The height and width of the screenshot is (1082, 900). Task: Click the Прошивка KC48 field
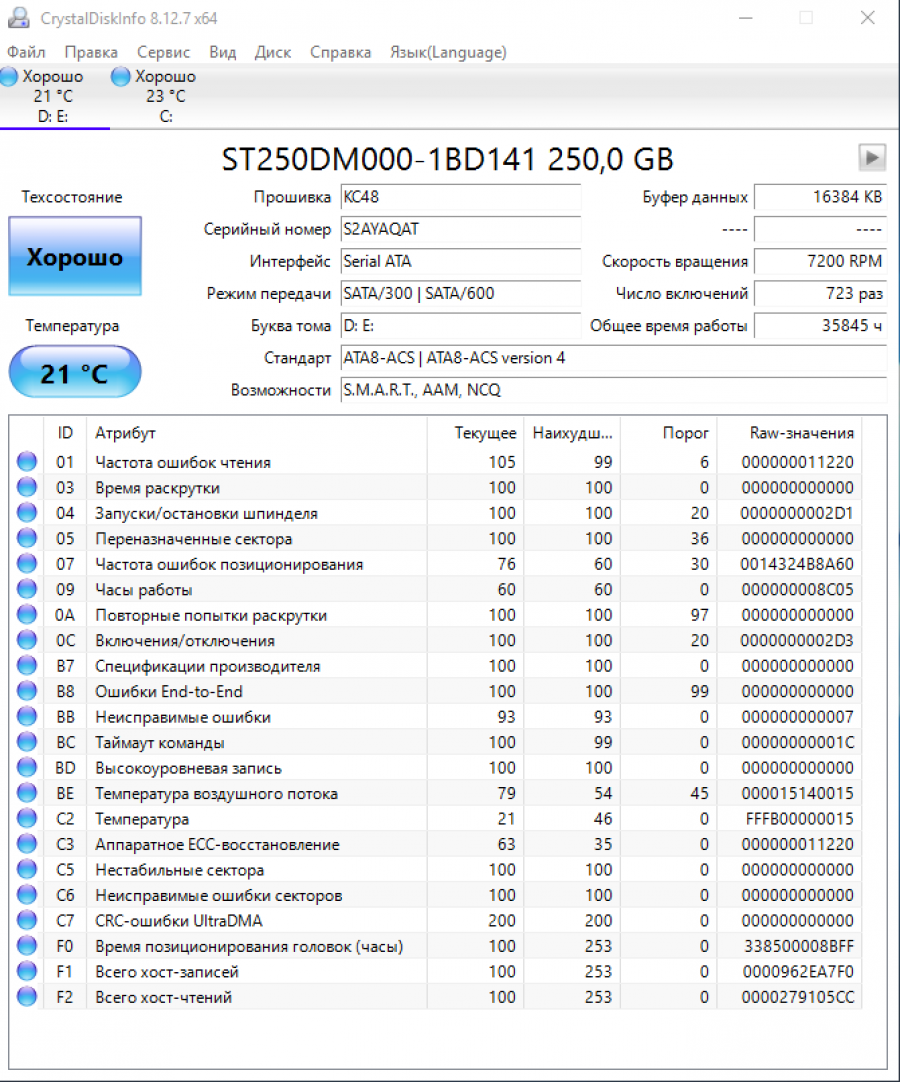(x=460, y=197)
